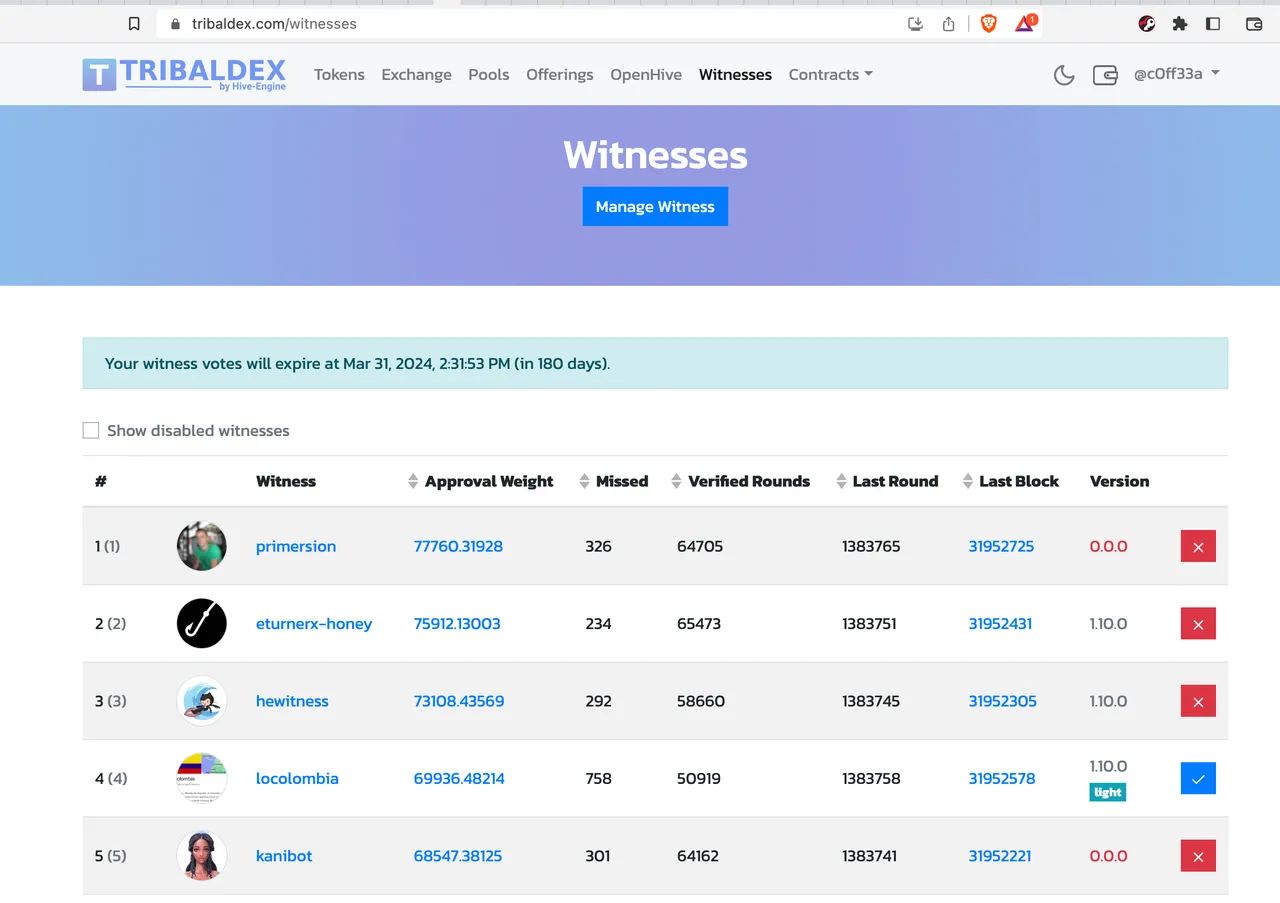
Task: Toggle vote checkmark for locolombia
Action: tap(1198, 778)
